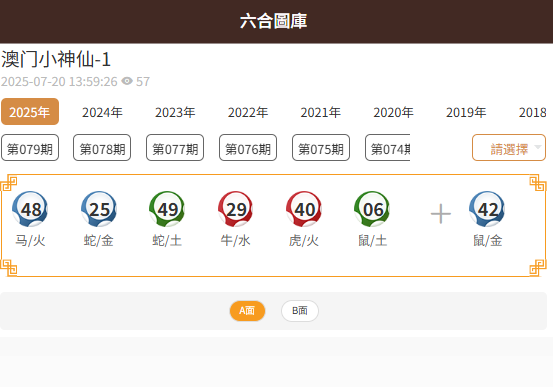
Task: Click the special ball number 42
Action: coord(487,209)
